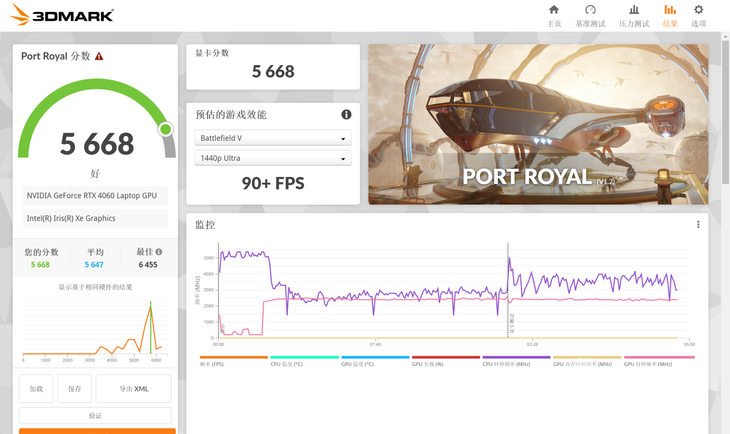This screenshot has height=434, width=730.
Task: Toggle the CPU 温度 (°C) legend series
Action: [304, 361]
